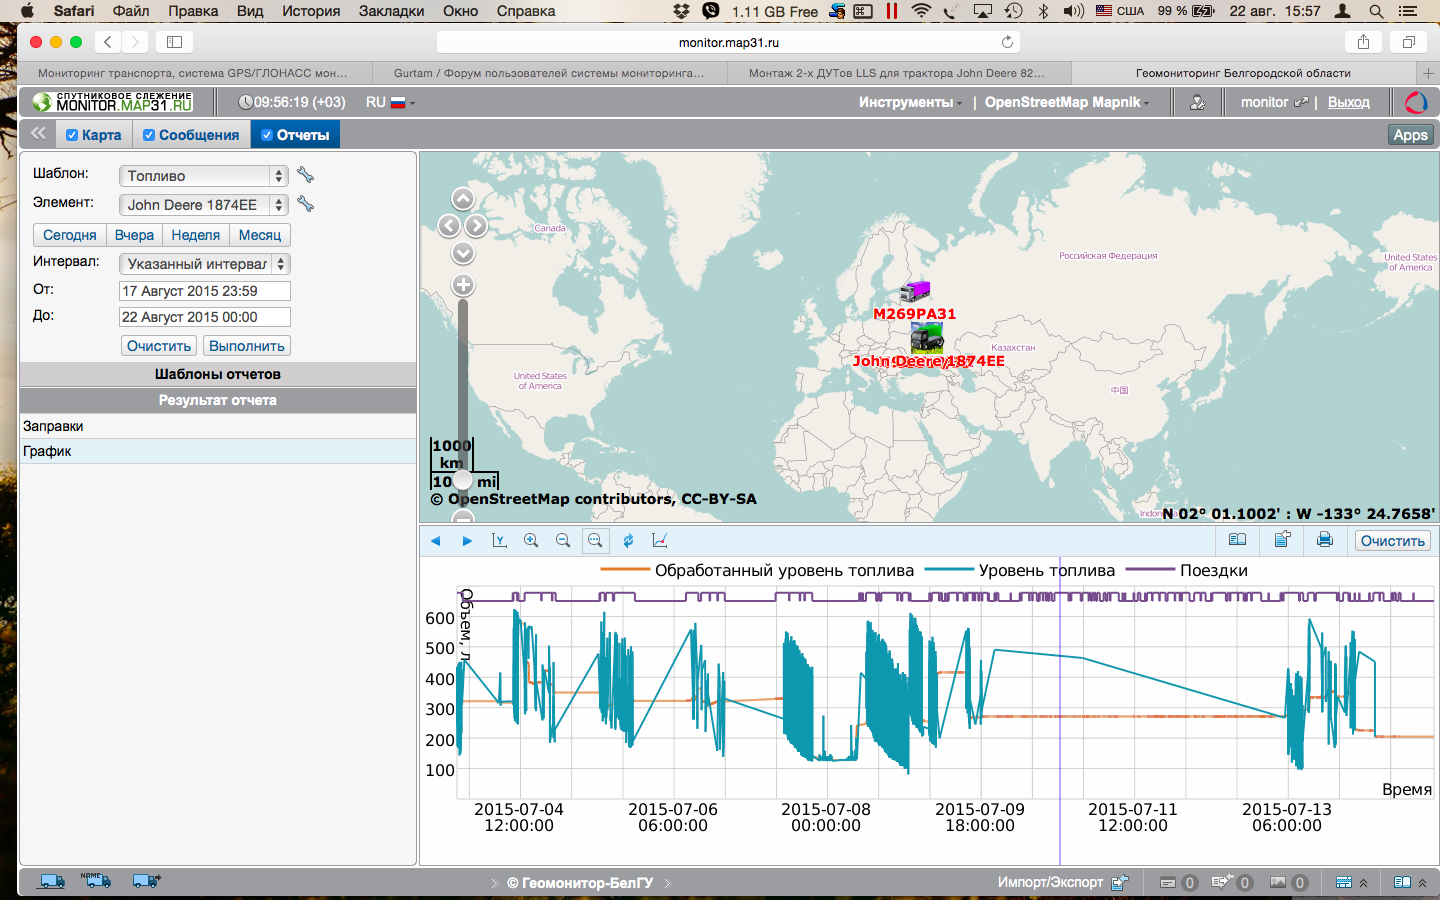The height and width of the screenshot is (900, 1440).
Task: Click the chart zoom in magnifier icon
Action: coord(531,540)
